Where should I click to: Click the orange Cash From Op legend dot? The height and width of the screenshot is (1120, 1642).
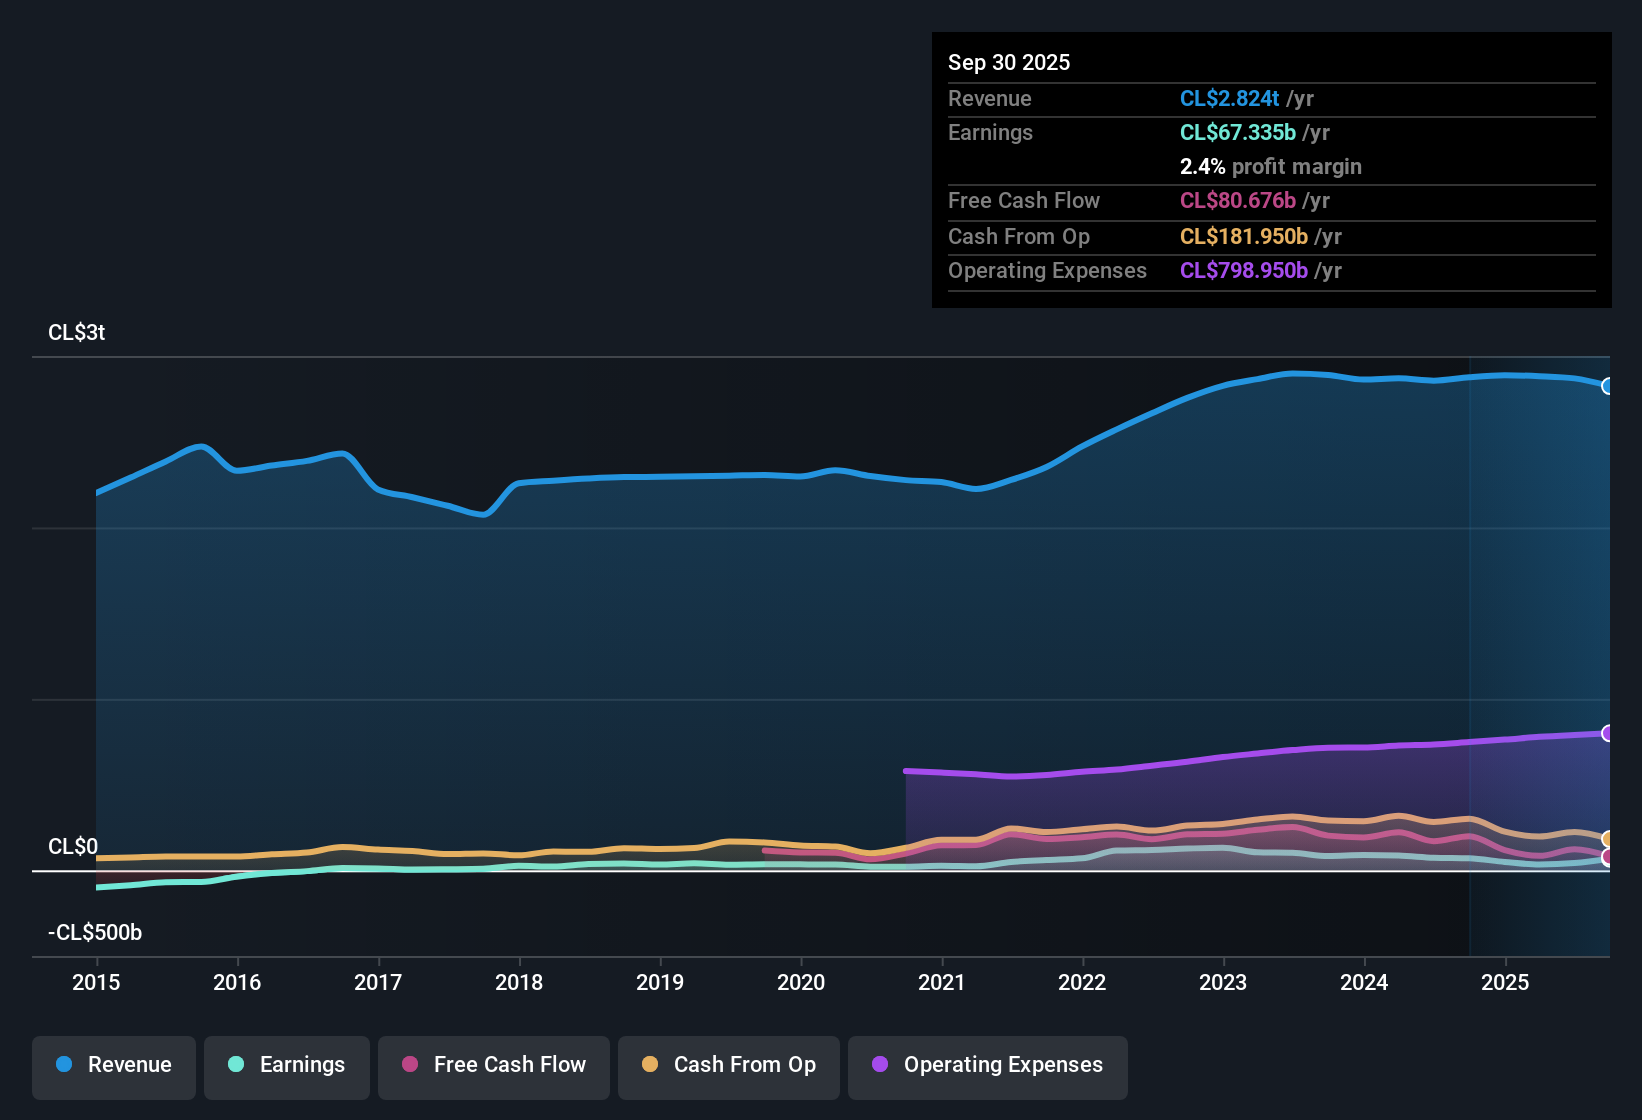[651, 1065]
